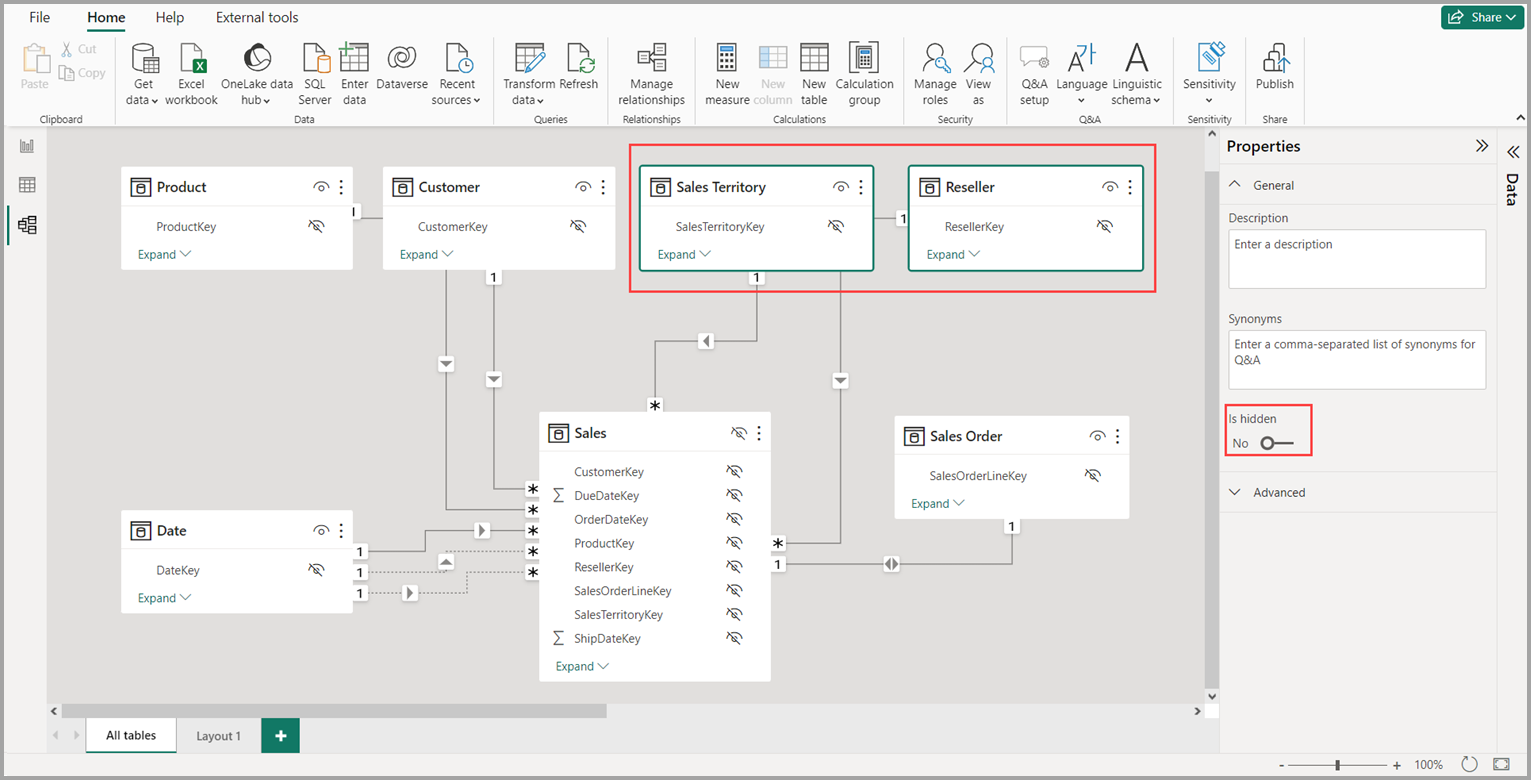Hide the ProductKey column in Product table

click(317, 226)
